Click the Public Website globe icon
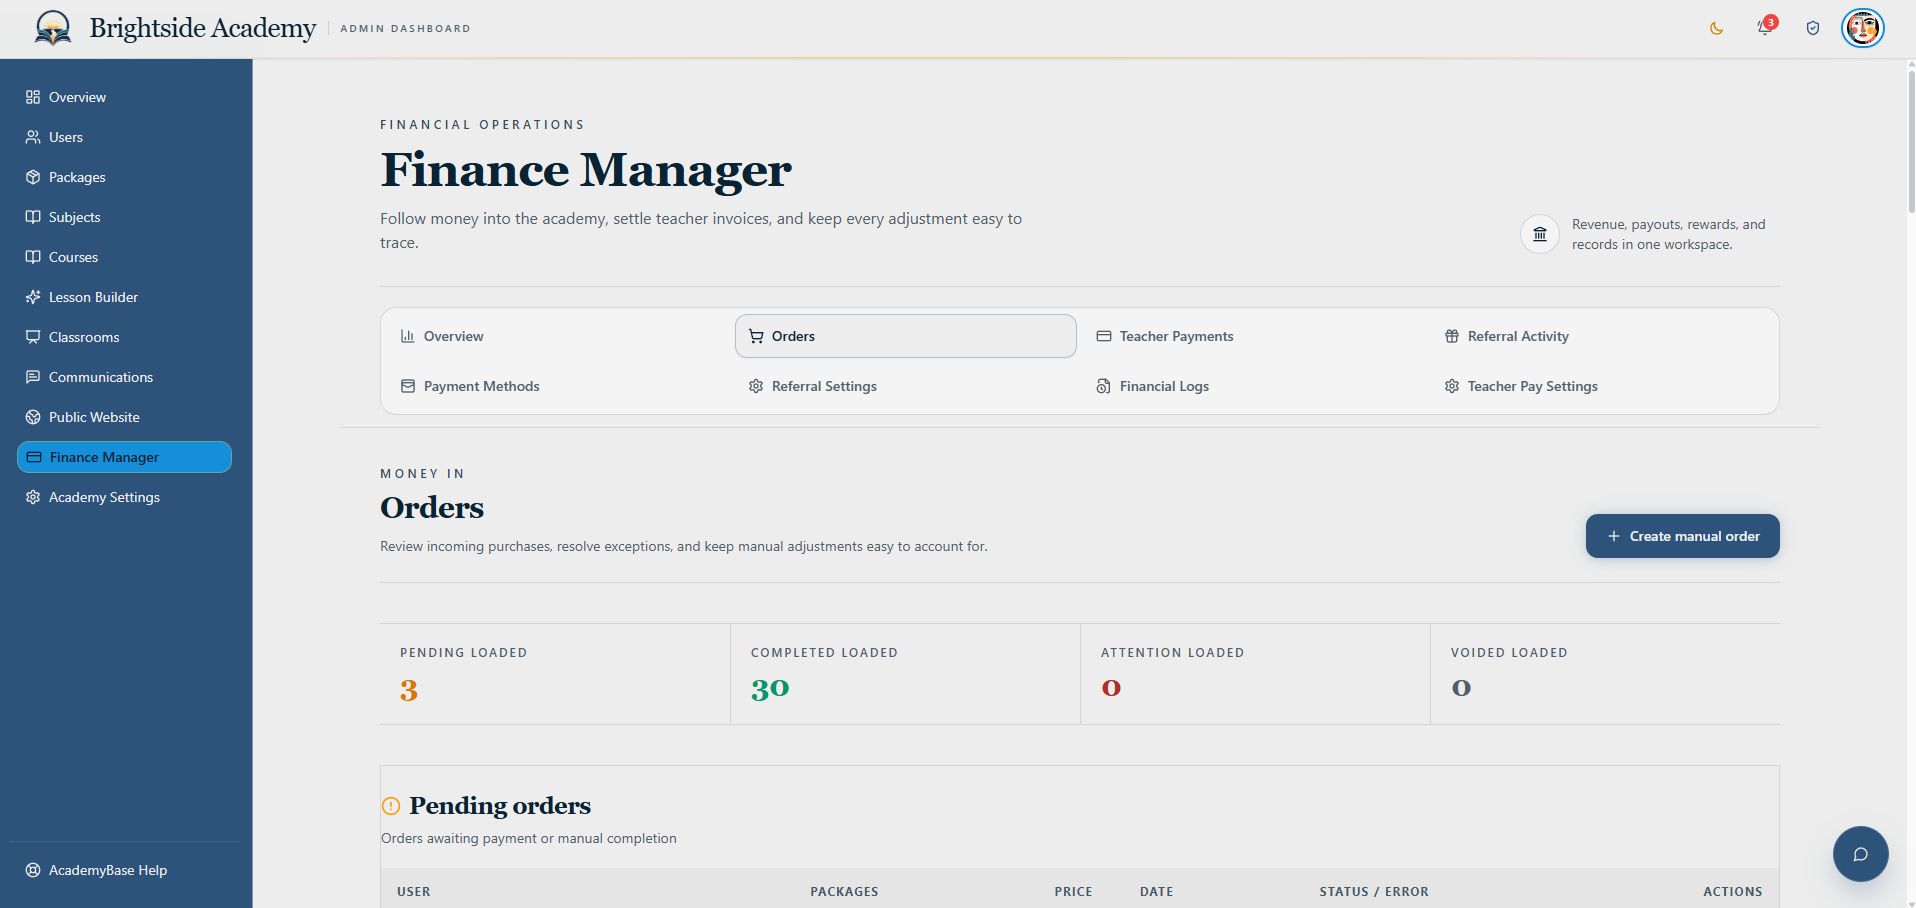 coord(33,417)
